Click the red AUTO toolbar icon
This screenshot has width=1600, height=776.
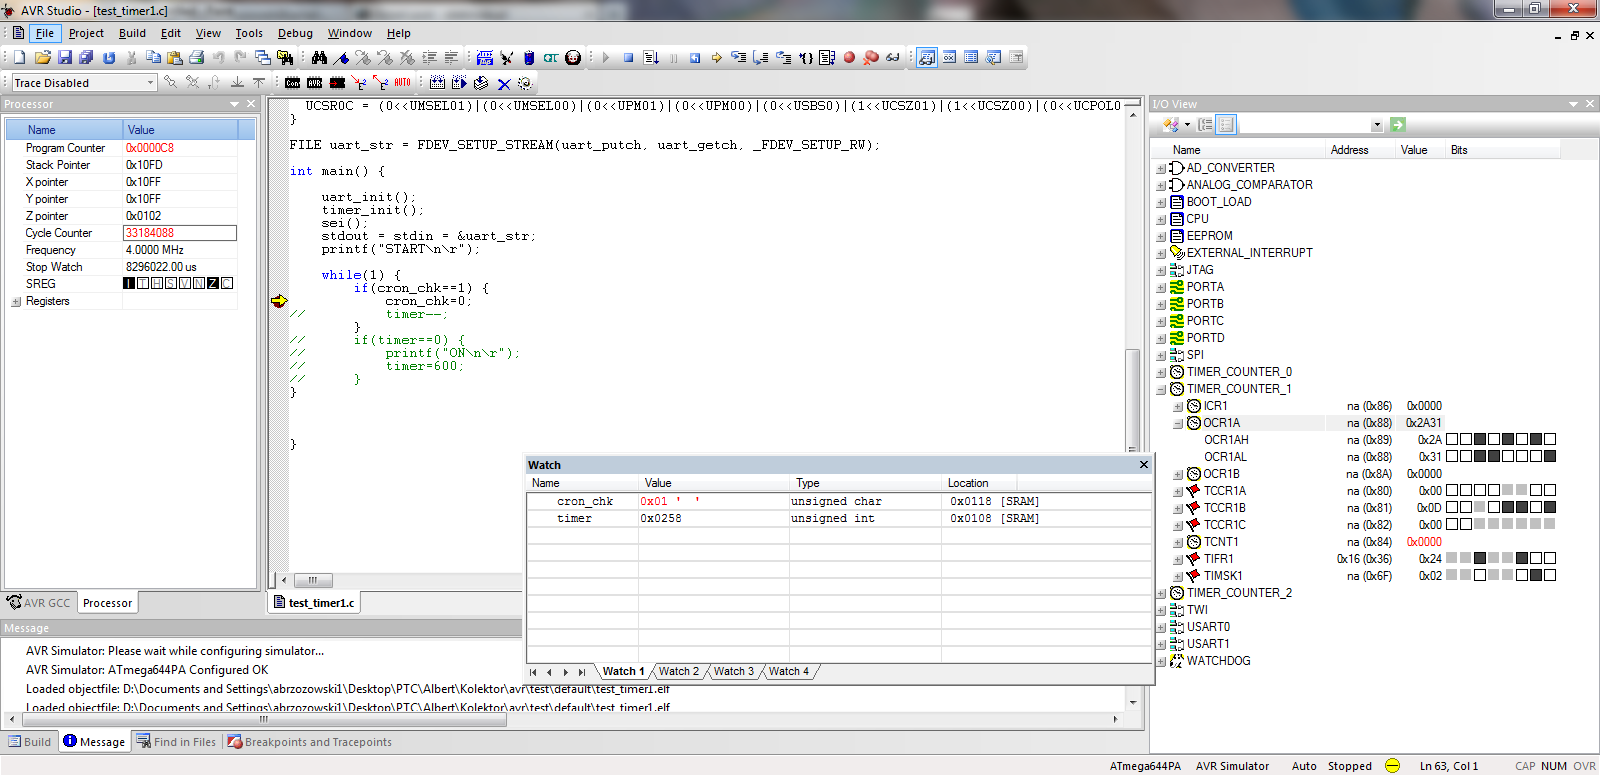(402, 83)
